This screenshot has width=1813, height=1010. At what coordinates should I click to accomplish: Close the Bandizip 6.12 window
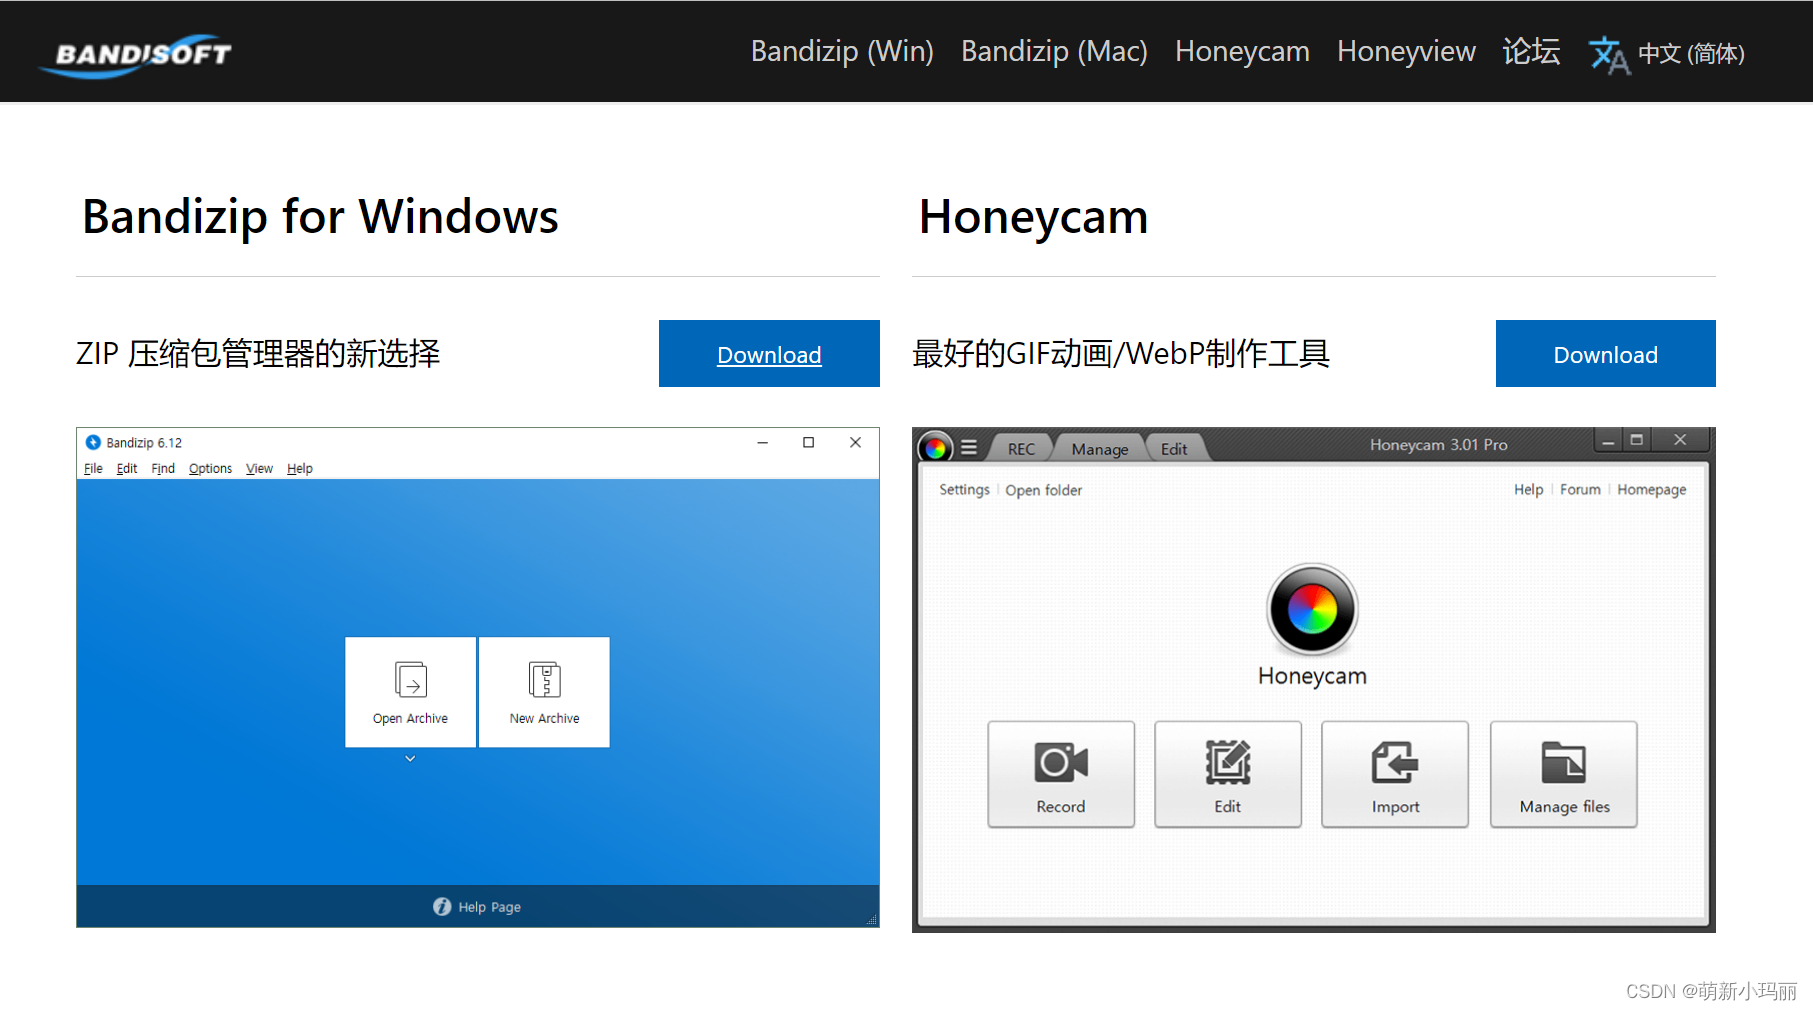click(855, 442)
